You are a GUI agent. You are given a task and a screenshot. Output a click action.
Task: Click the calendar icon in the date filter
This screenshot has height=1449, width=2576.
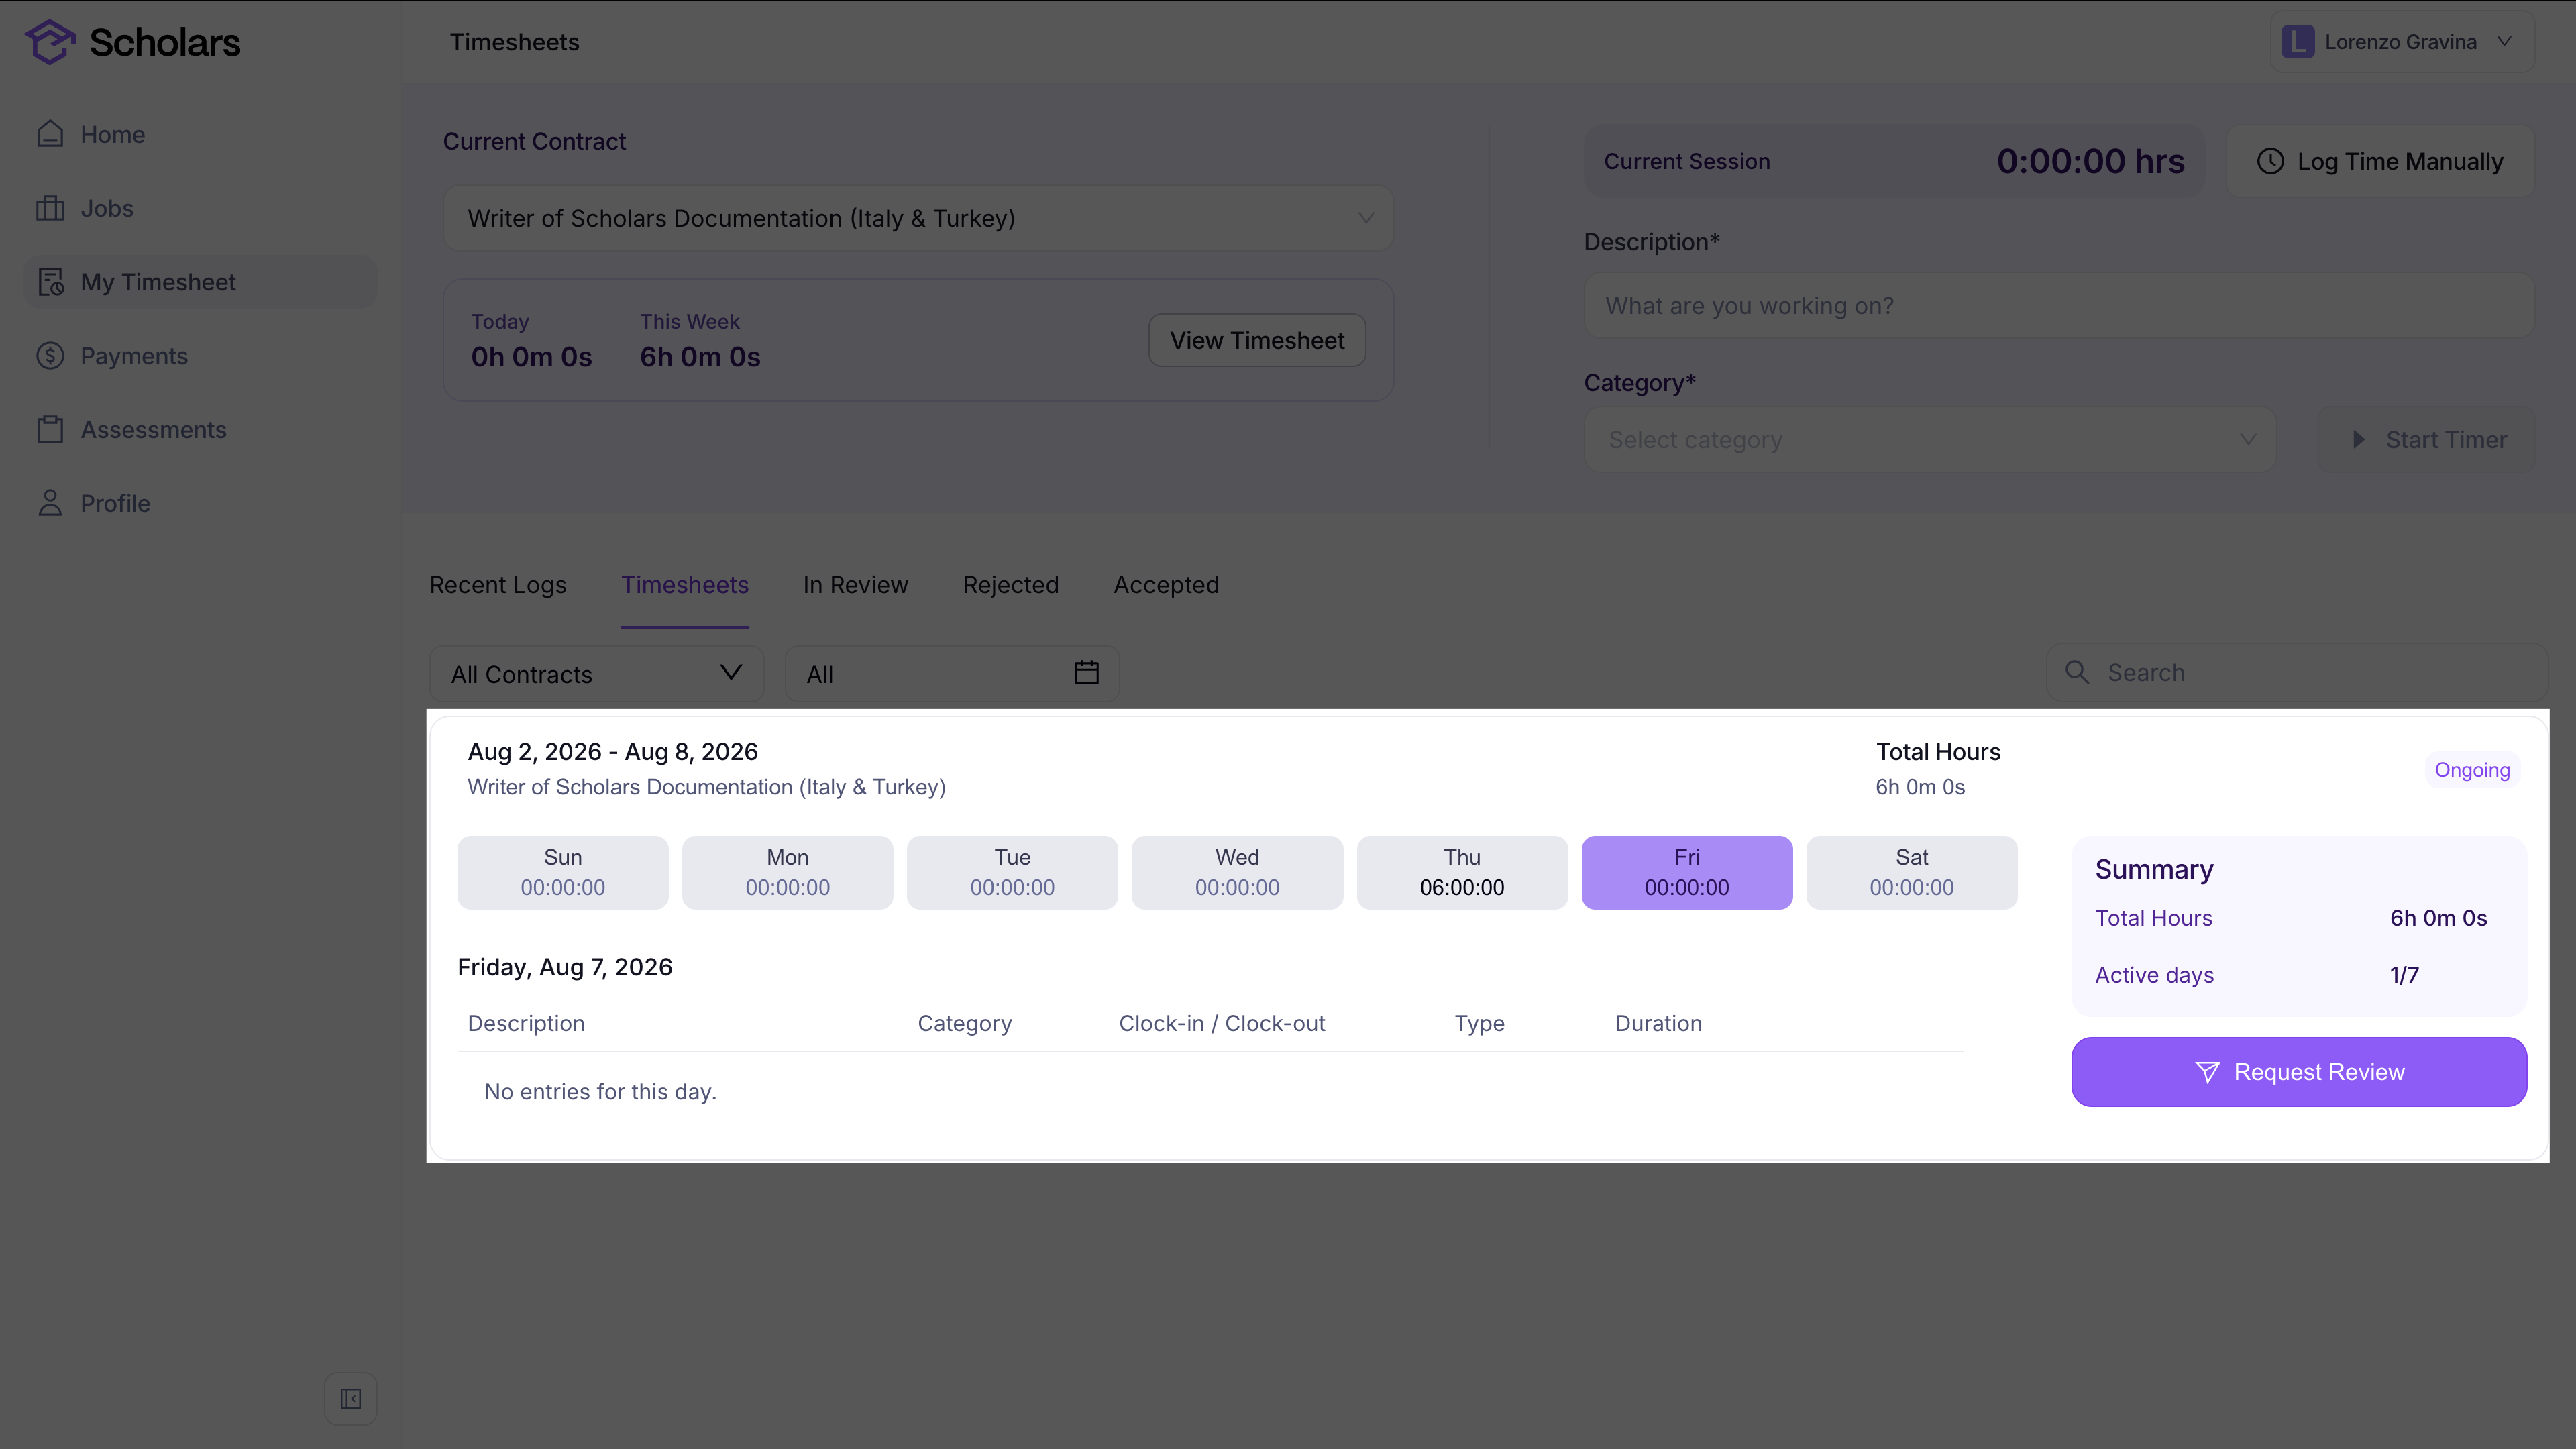click(1086, 673)
